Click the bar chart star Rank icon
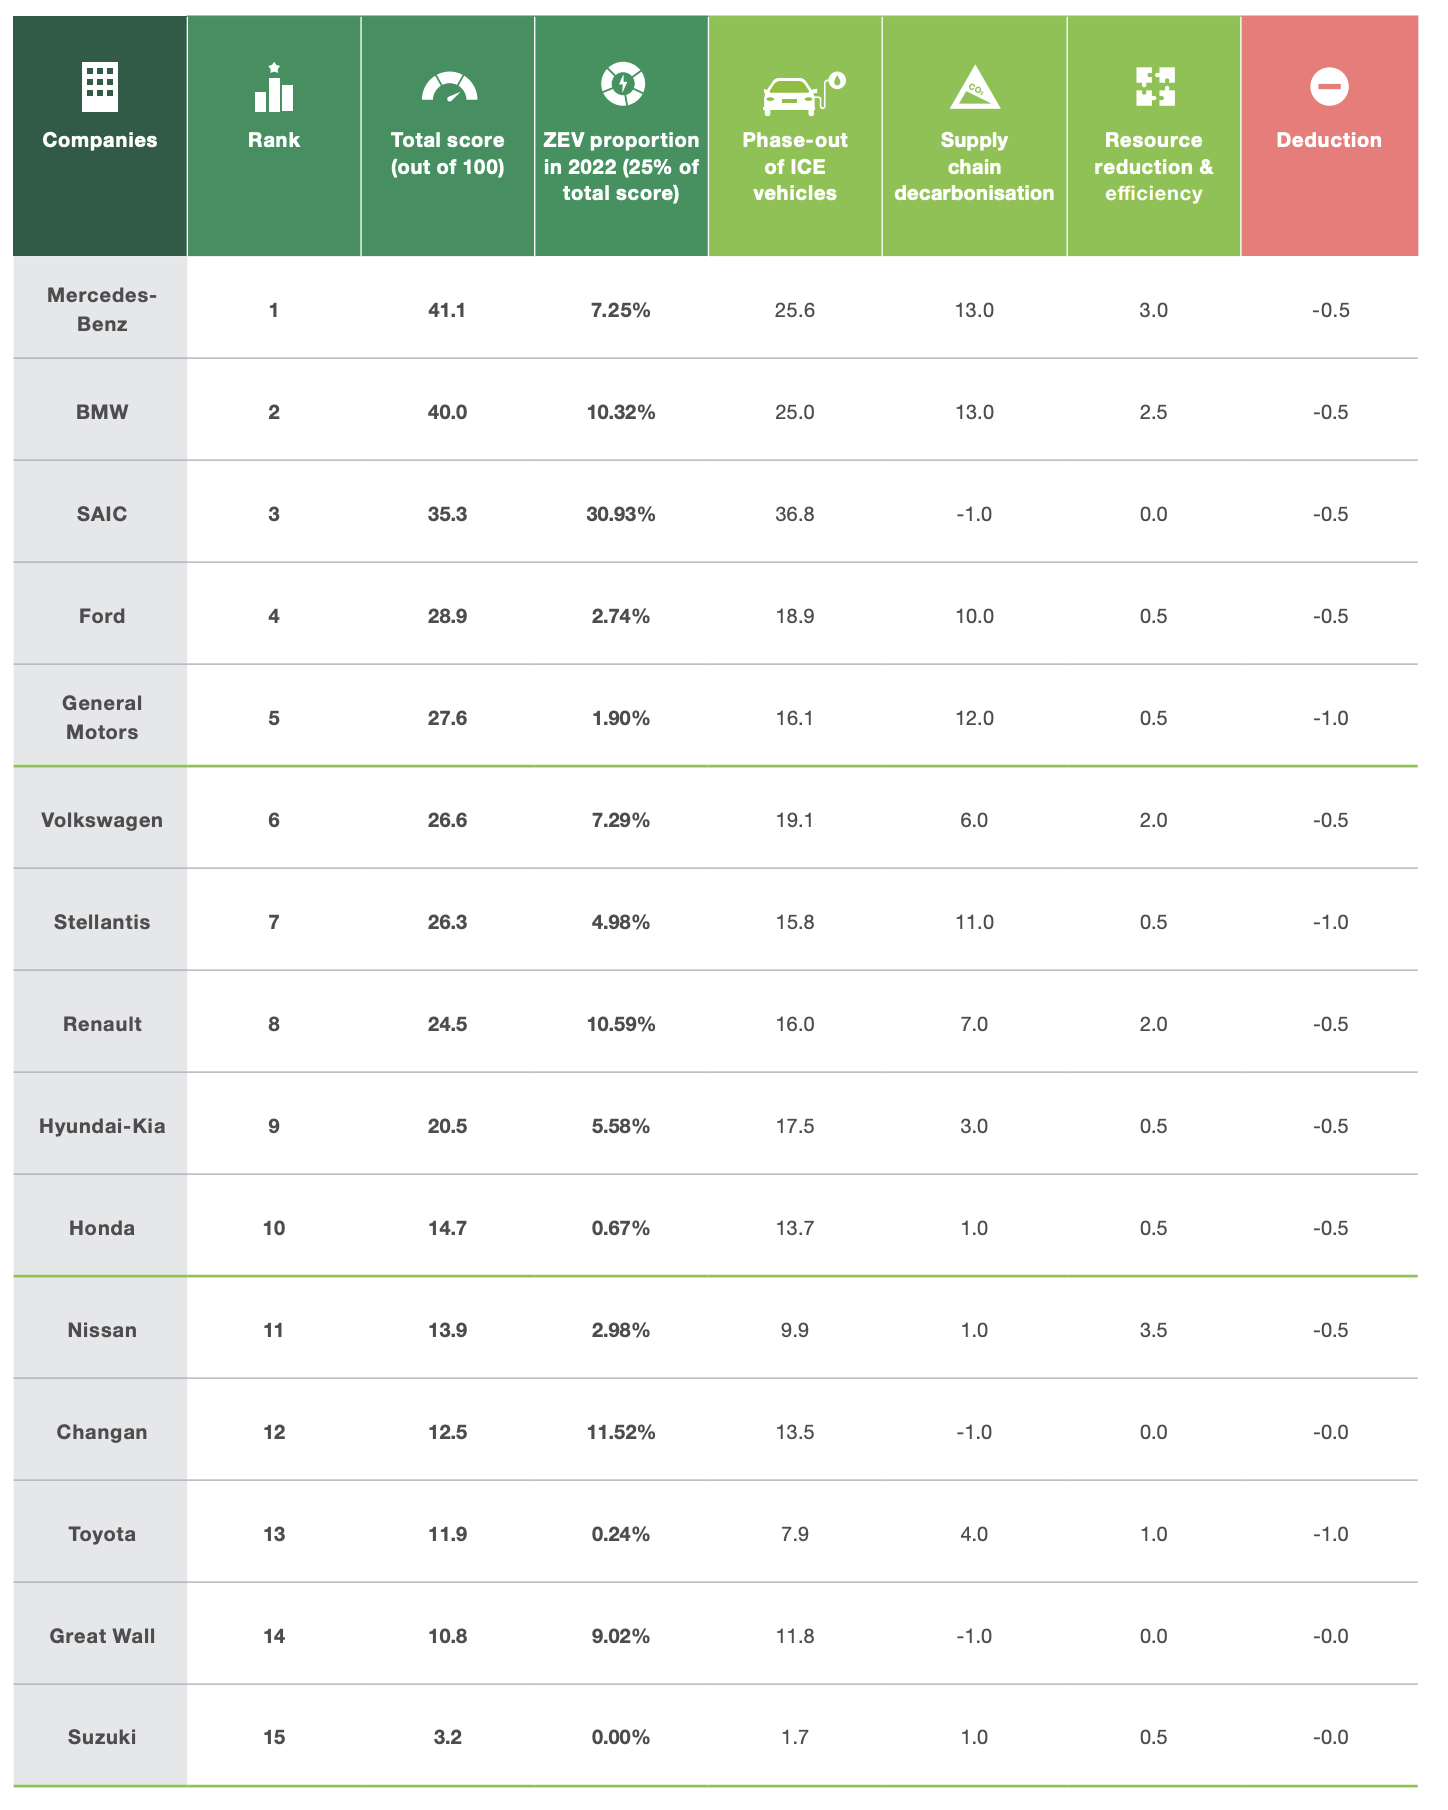 click(x=274, y=88)
